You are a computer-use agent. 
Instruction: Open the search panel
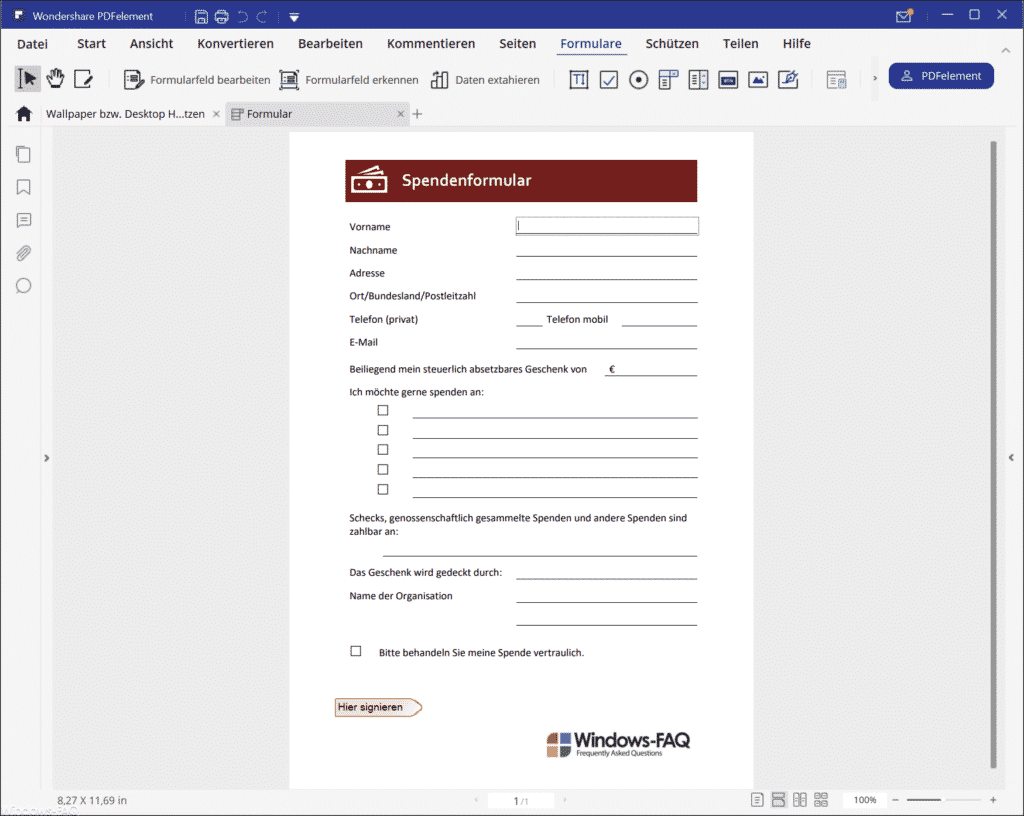24,286
